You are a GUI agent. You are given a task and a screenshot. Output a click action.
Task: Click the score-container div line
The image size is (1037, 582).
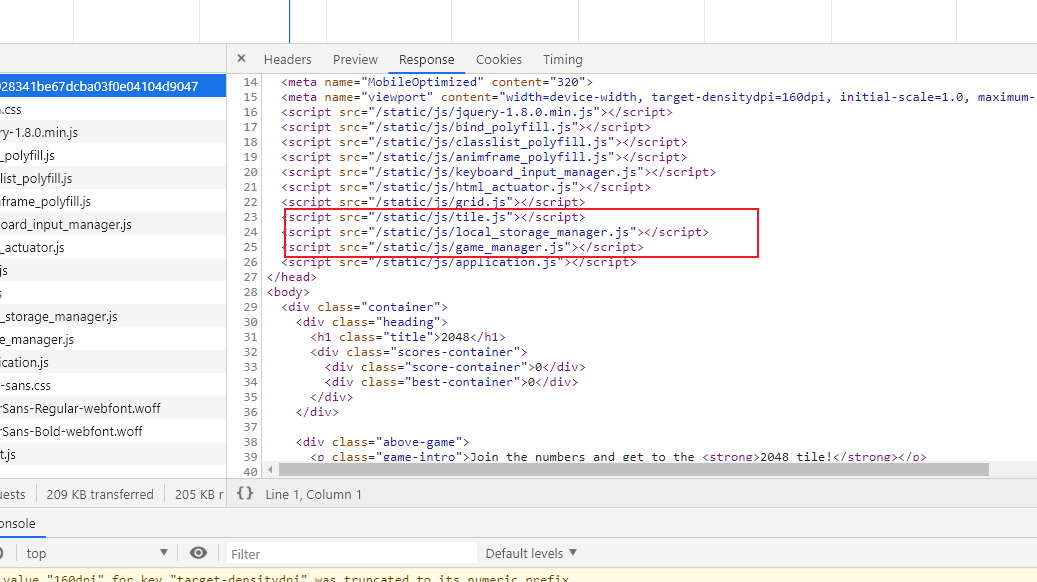[x=455, y=367]
